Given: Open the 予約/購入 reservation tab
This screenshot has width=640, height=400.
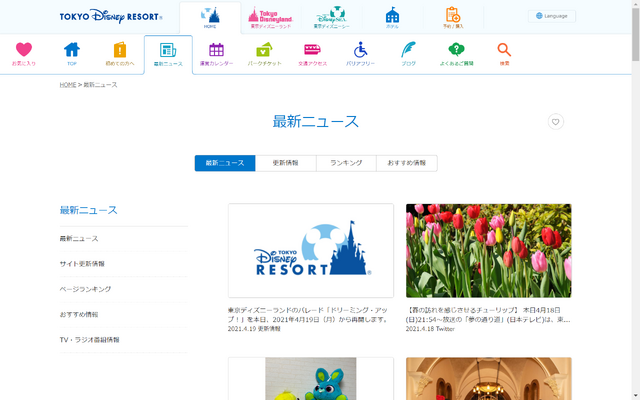Looking at the screenshot, I should [453, 18].
